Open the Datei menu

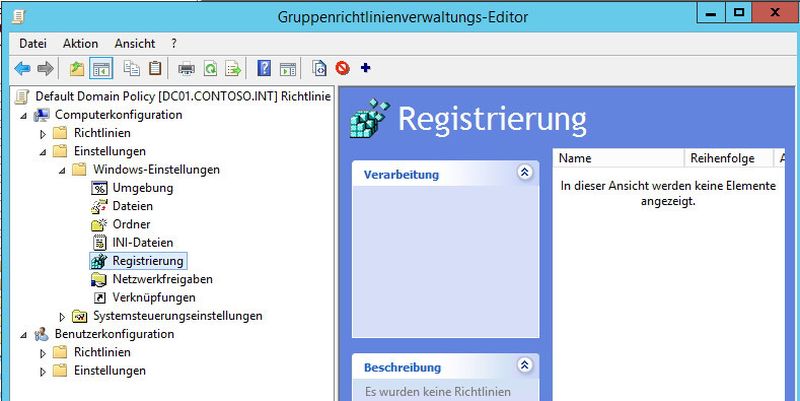[33, 43]
